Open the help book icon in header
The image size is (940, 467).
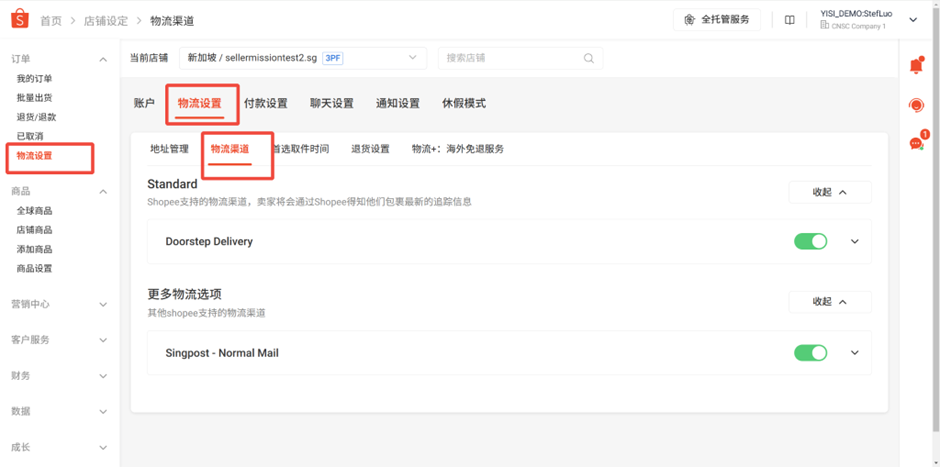[790, 20]
